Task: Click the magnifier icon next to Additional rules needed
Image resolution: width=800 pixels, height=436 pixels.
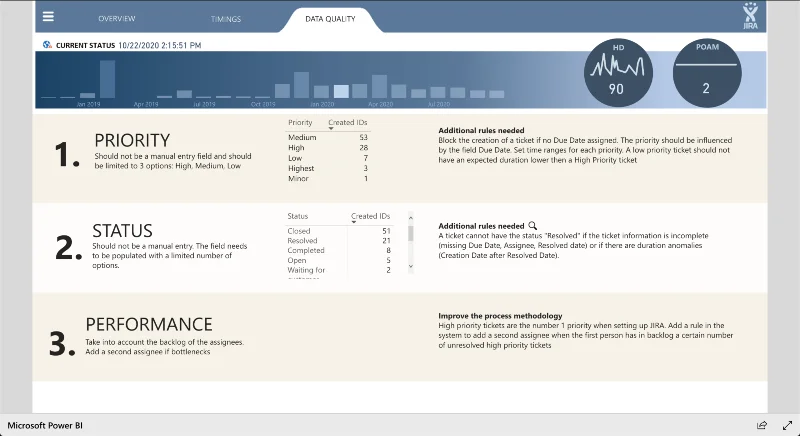Action: (532, 225)
